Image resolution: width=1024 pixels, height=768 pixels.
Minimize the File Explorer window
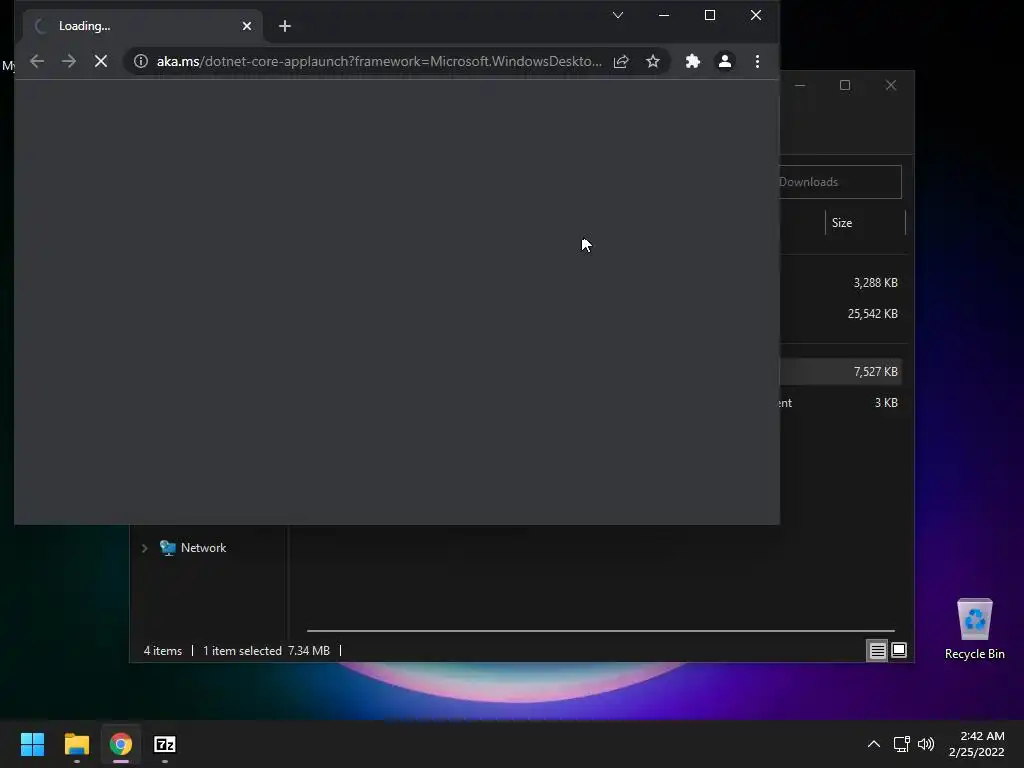click(x=800, y=86)
